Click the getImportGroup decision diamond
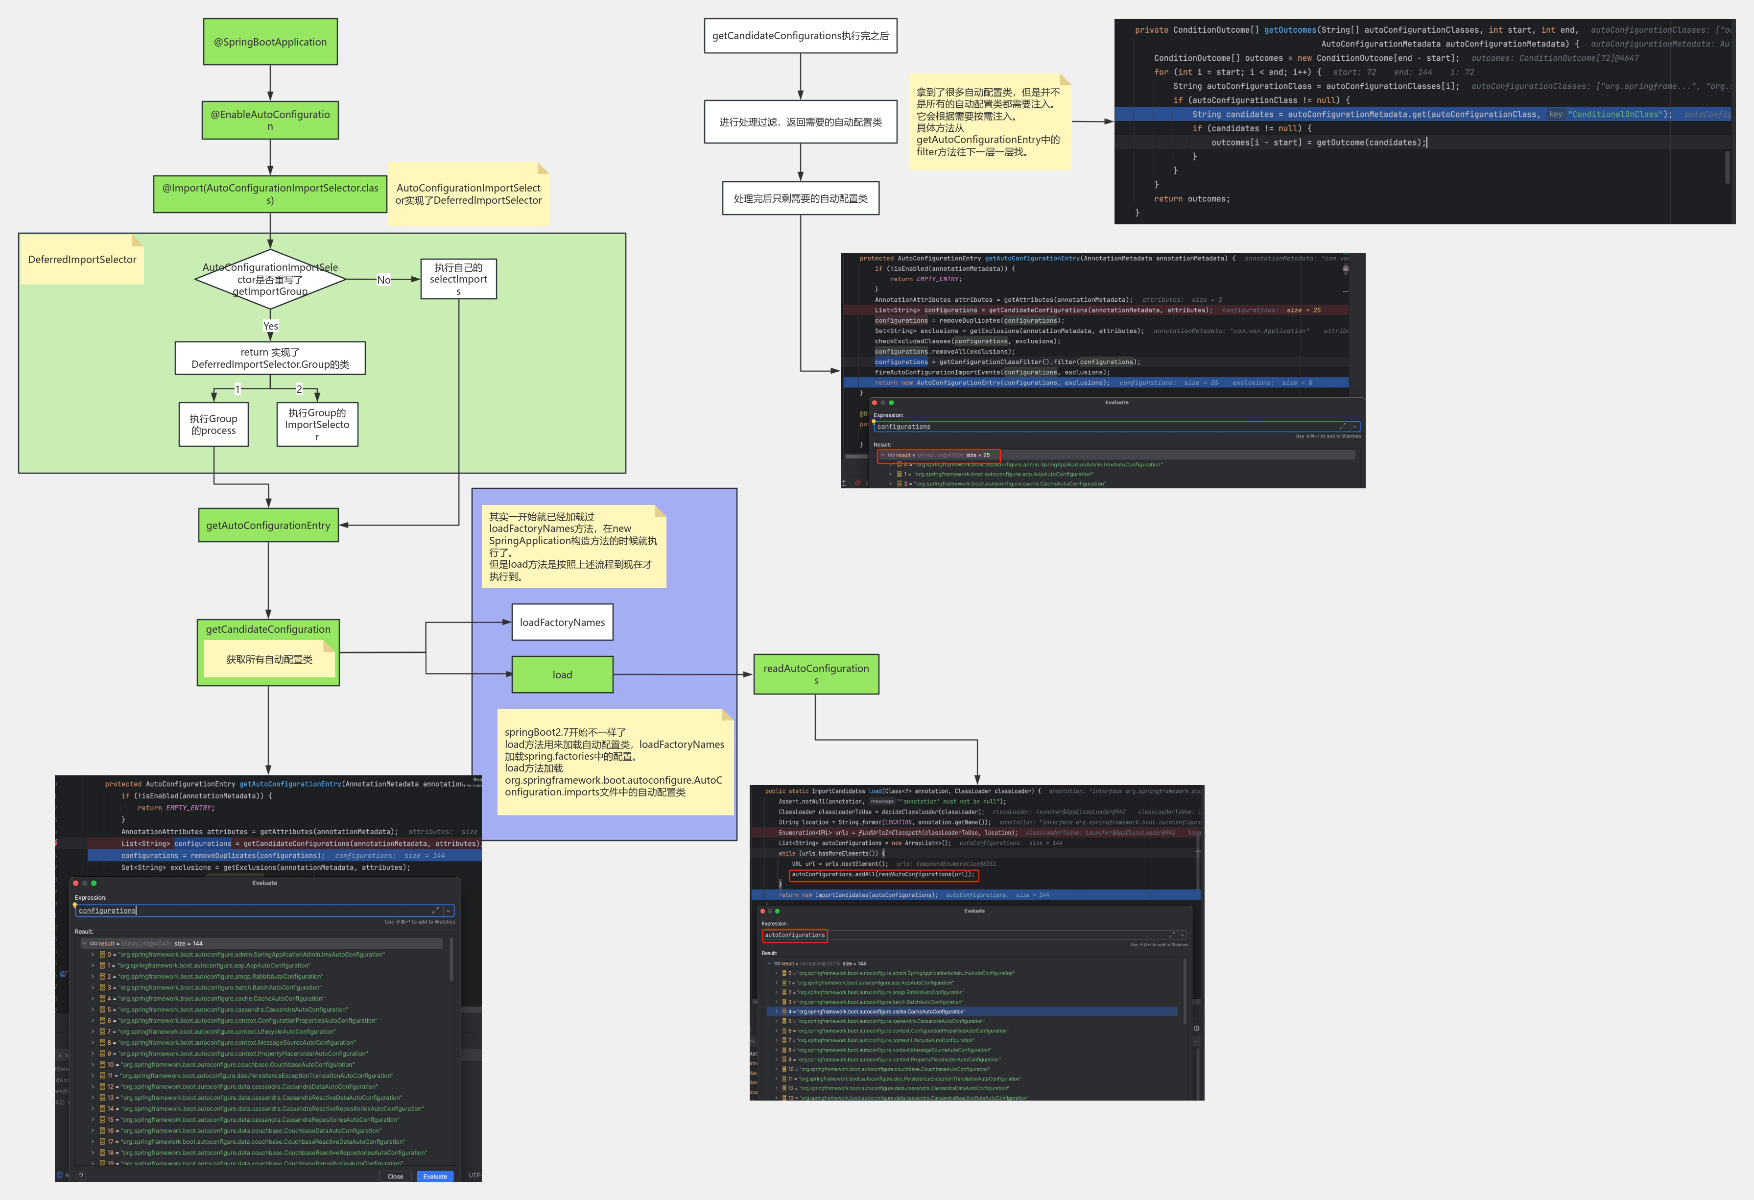This screenshot has height=1200, width=1754. coord(270,280)
